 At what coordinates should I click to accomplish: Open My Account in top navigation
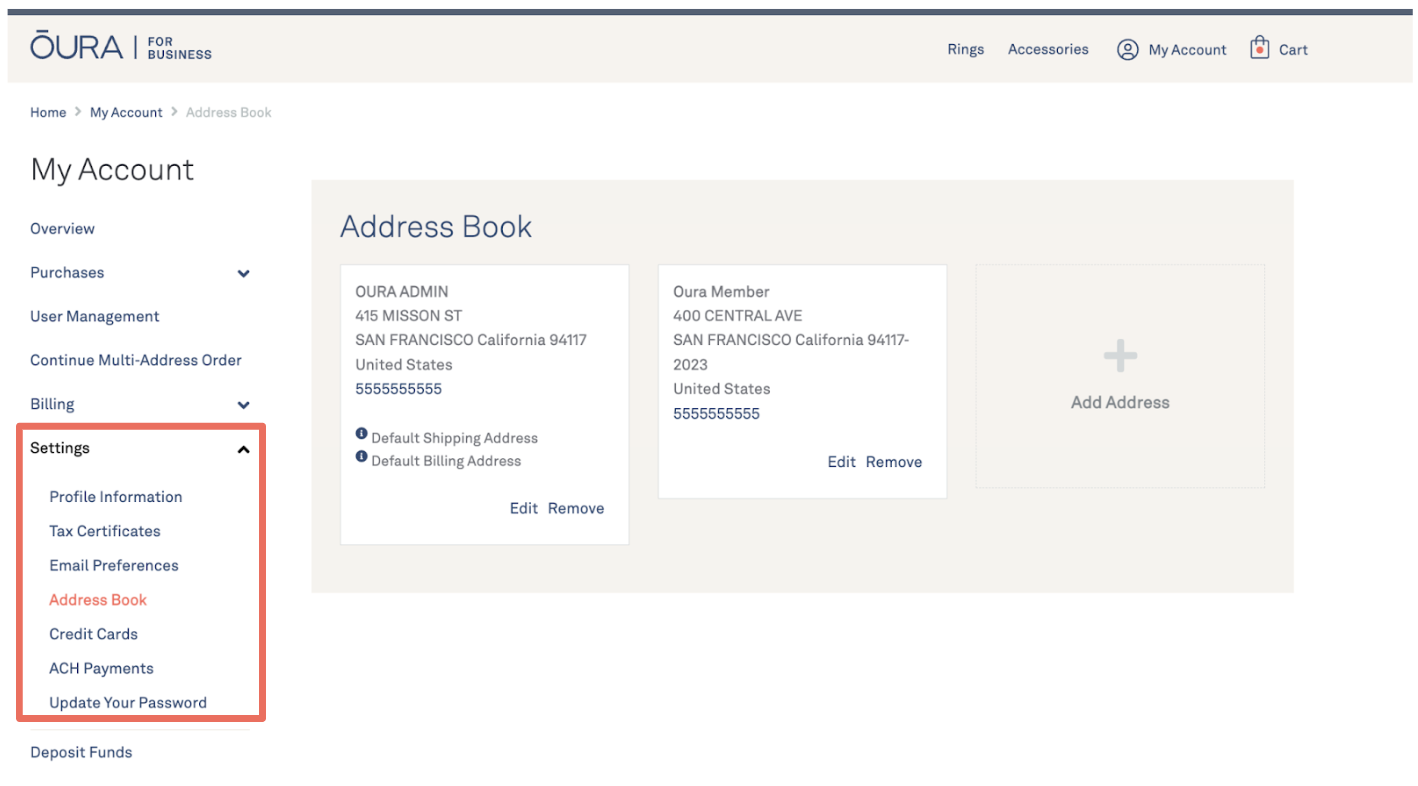pyautogui.click(x=1187, y=50)
